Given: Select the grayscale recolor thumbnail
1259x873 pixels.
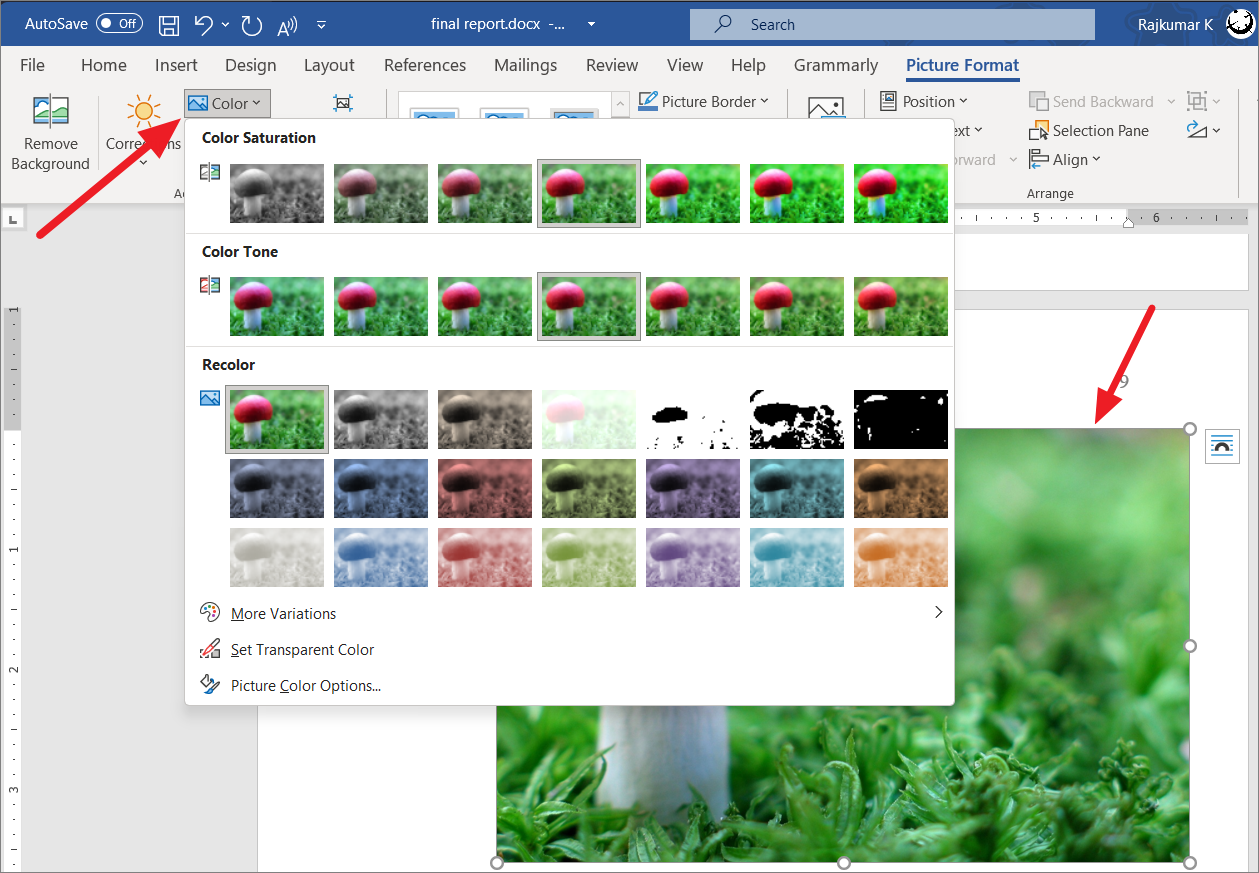Looking at the screenshot, I should pyautogui.click(x=381, y=419).
